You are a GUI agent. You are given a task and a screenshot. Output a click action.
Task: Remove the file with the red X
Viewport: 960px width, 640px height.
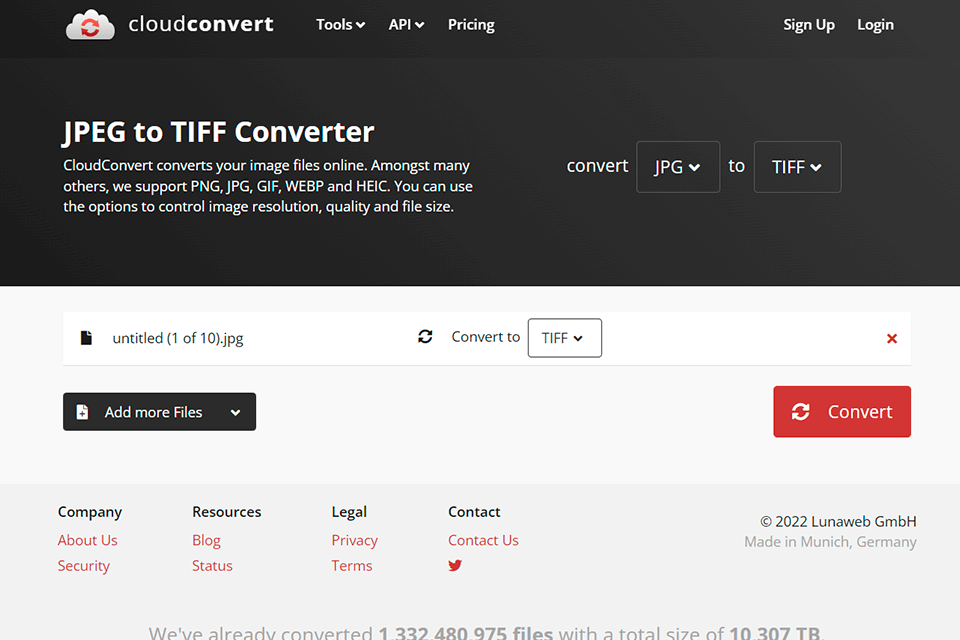pyautogui.click(x=891, y=339)
